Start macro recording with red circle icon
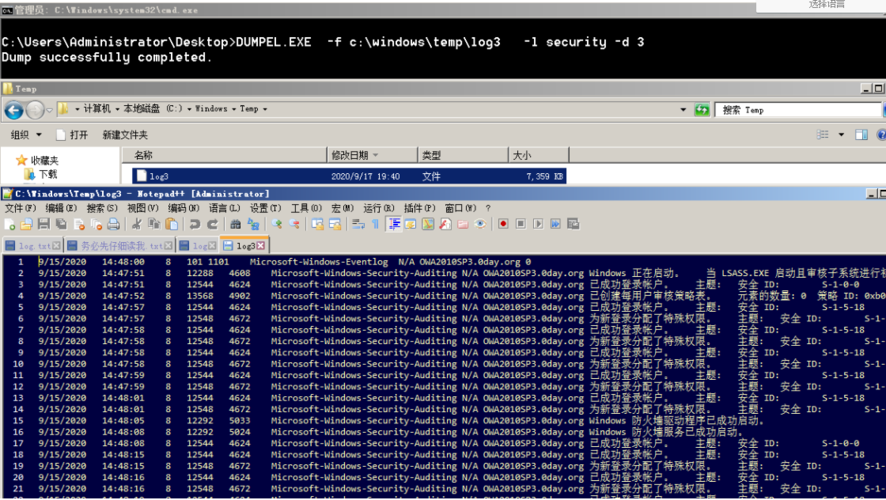This screenshot has height=500, width=886. (x=503, y=224)
